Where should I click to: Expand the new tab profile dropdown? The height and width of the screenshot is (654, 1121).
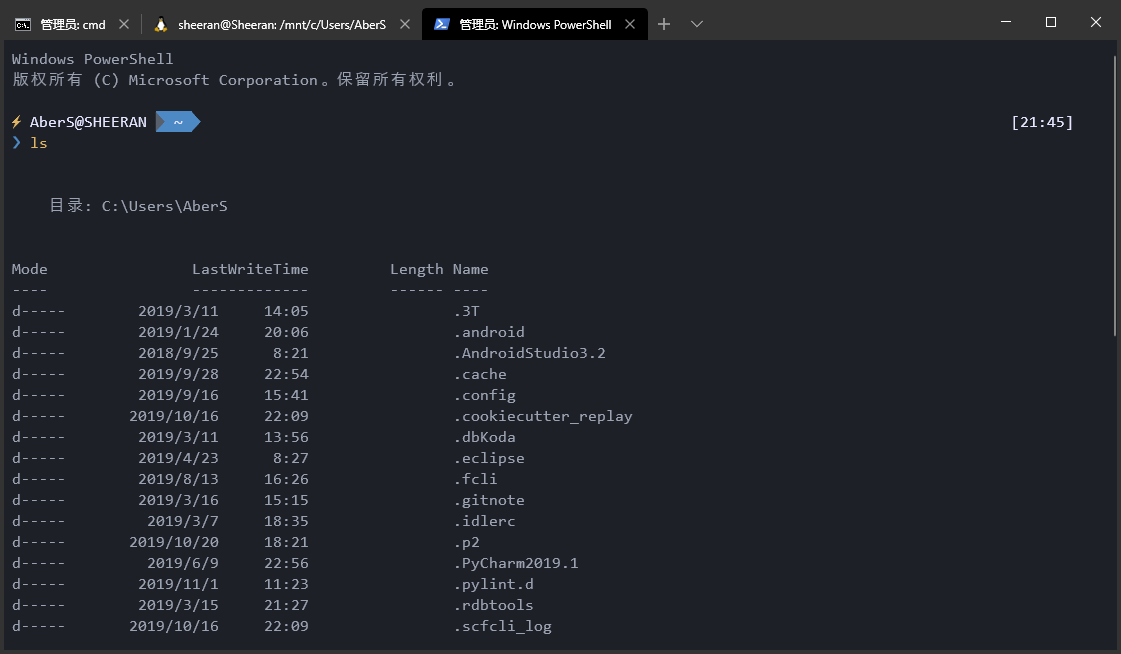[697, 24]
